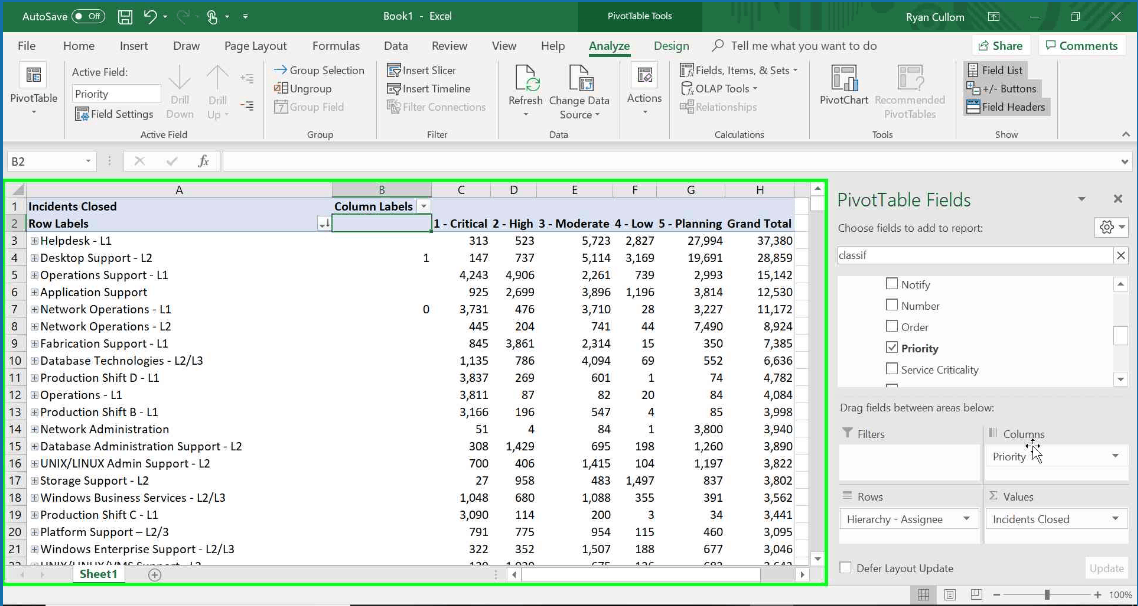The height and width of the screenshot is (606, 1138).
Task: Check the Service Criticality field
Action: click(892, 369)
